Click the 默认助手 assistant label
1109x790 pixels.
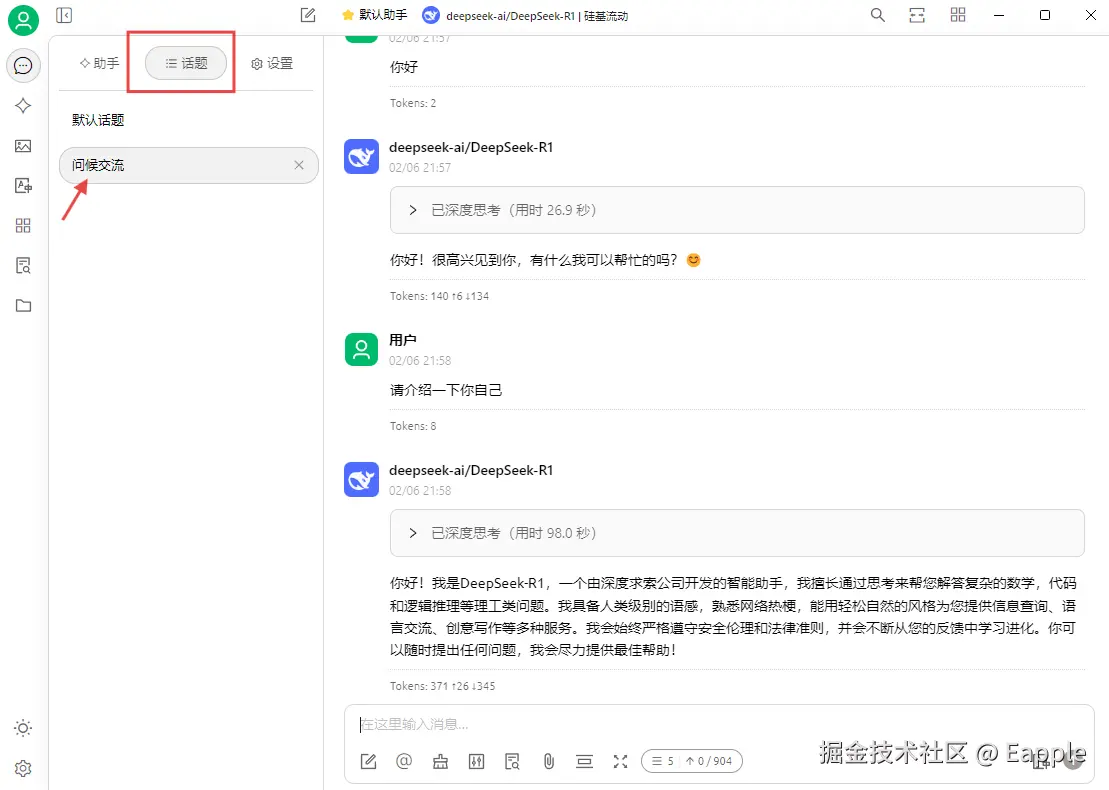tap(374, 15)
